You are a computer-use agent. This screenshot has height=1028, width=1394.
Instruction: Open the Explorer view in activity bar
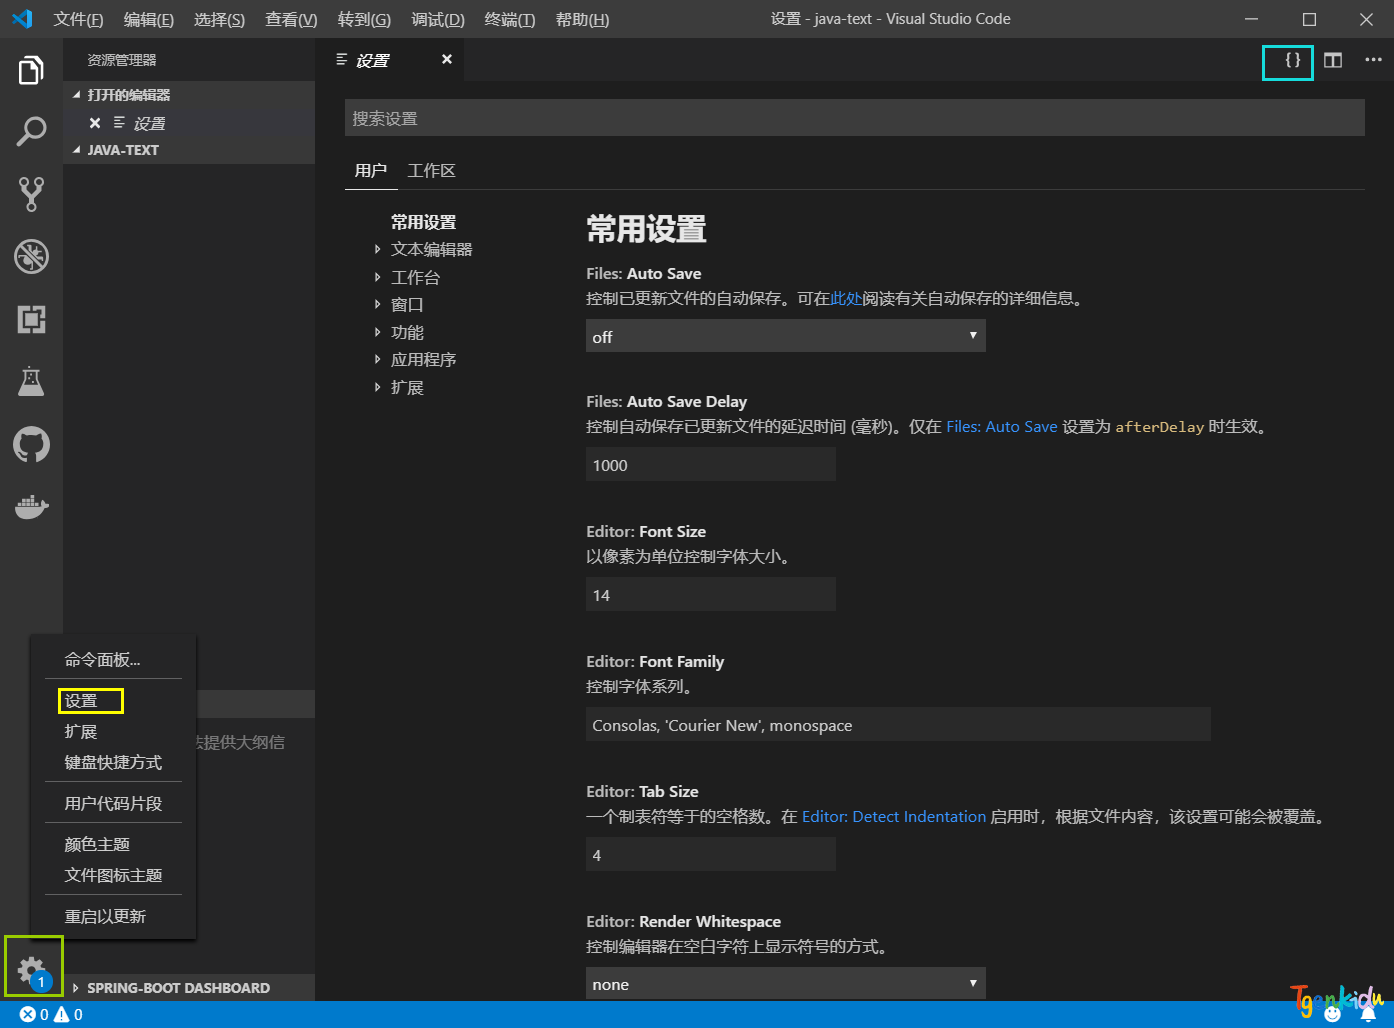[31, 70]
